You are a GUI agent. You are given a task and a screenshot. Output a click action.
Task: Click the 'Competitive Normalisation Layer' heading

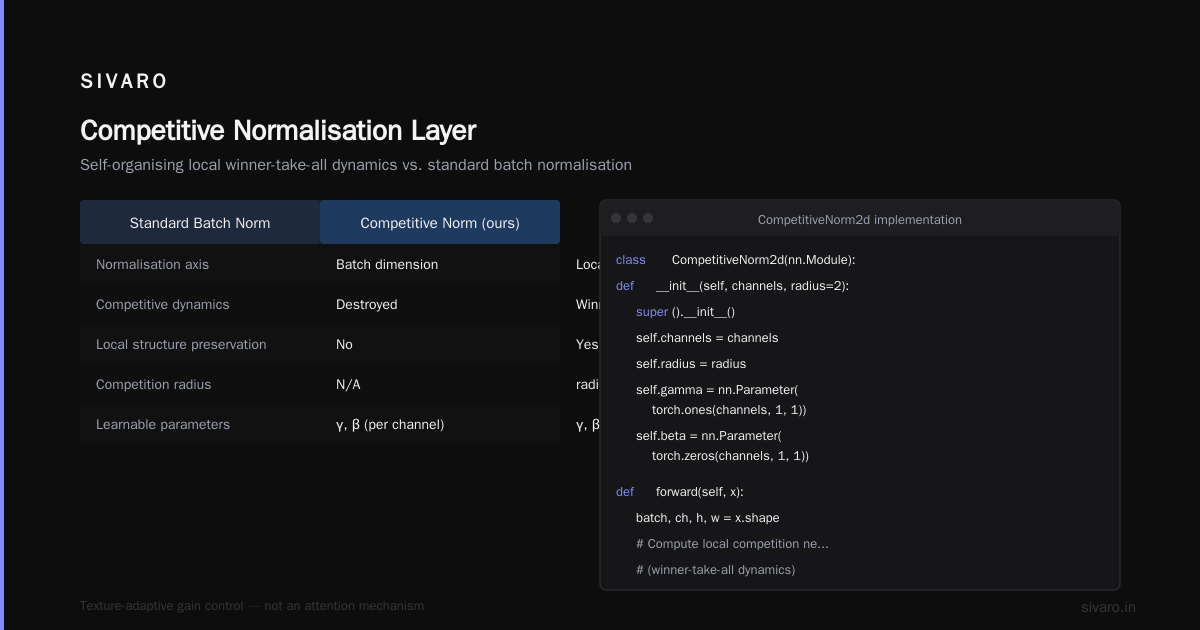pos(278,131)
